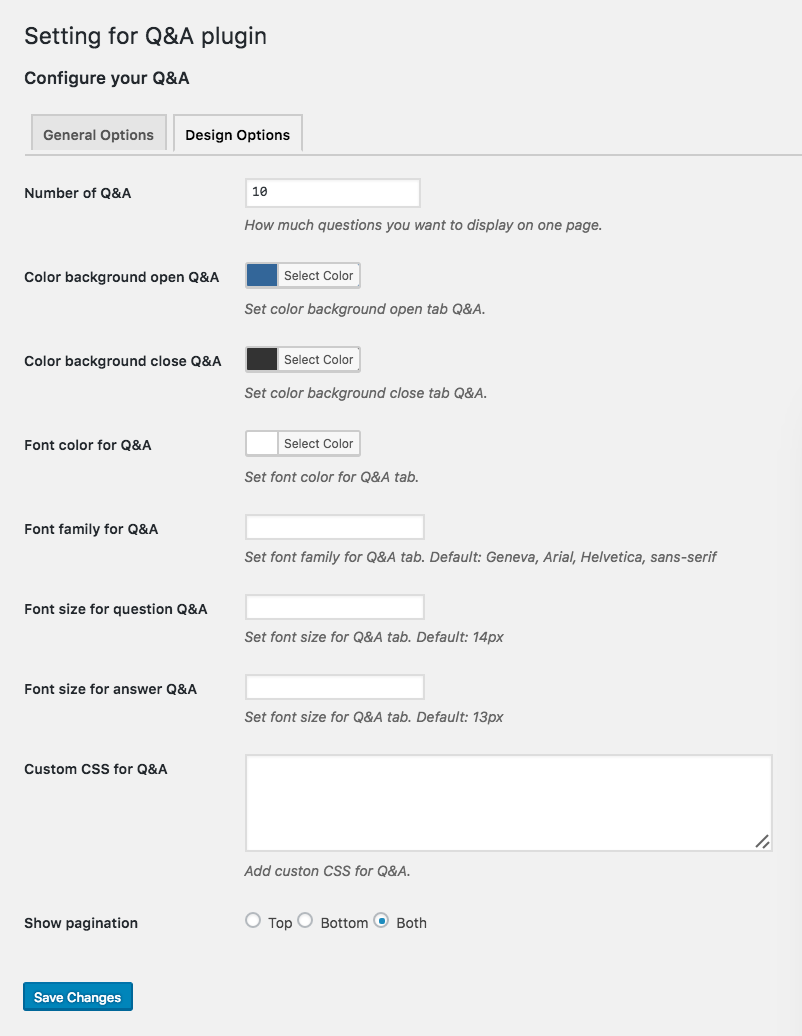Select Color for Q&A font color

click(318, 443)
